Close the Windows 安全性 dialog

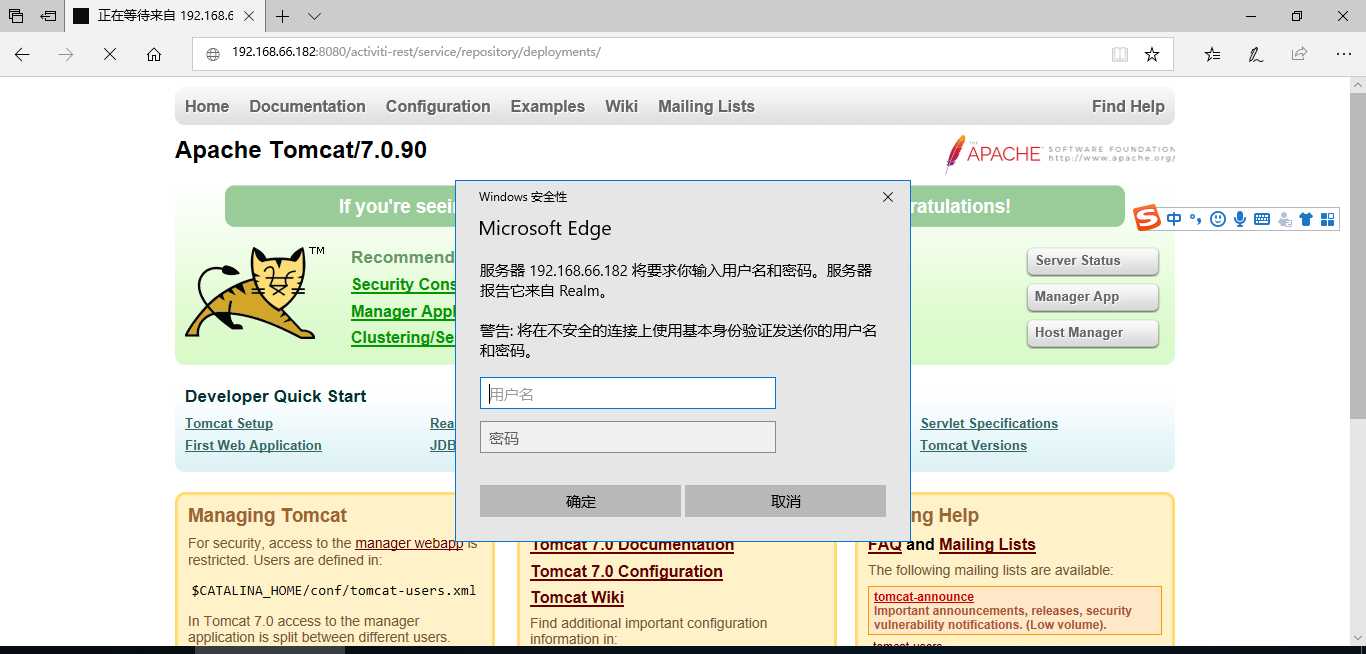coord(887,197)
